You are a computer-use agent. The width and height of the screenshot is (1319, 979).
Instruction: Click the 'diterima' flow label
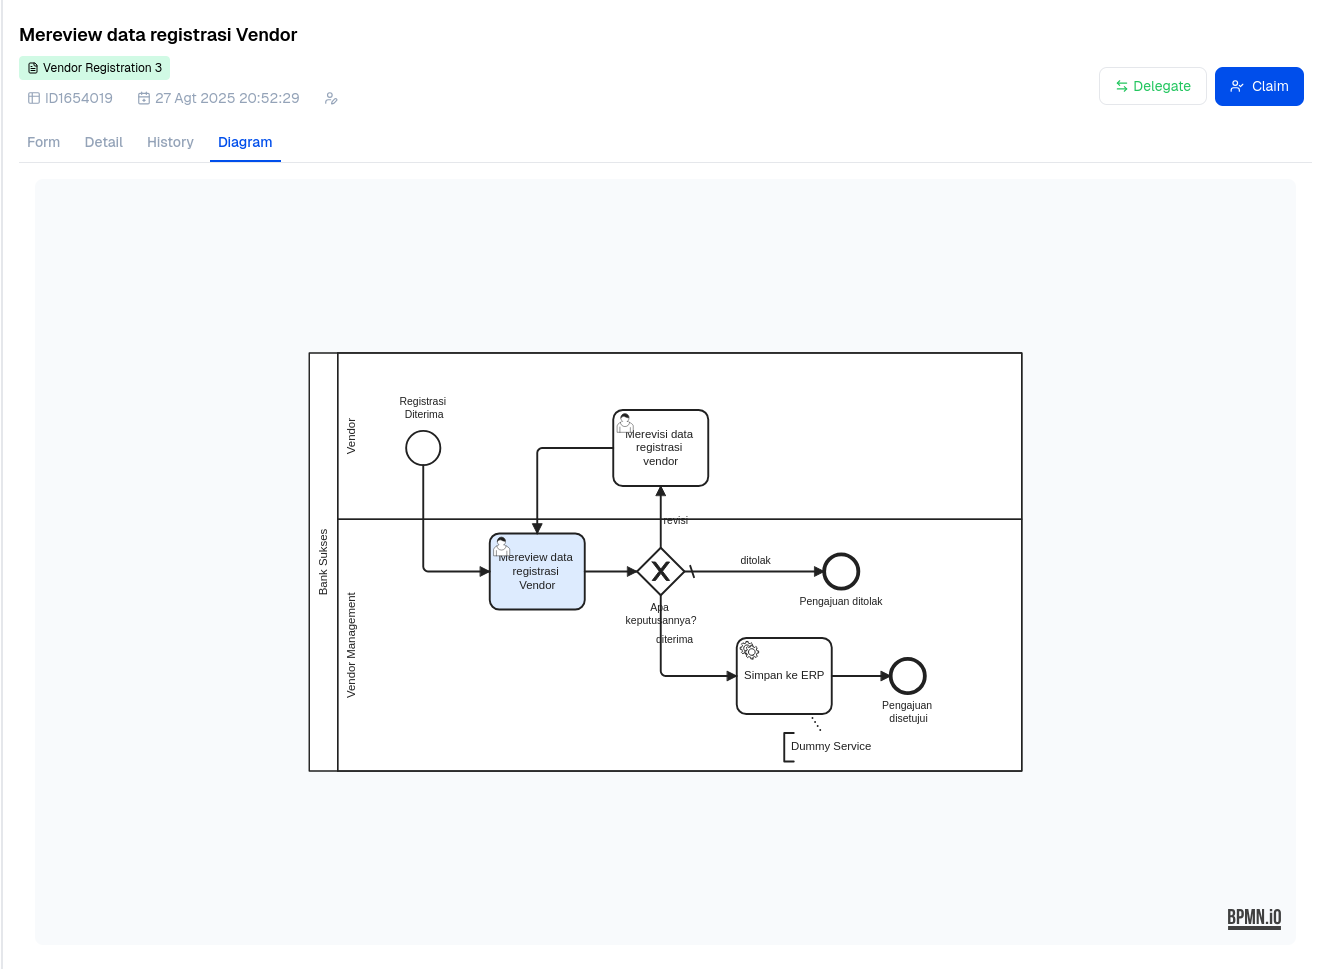[675, 639]
